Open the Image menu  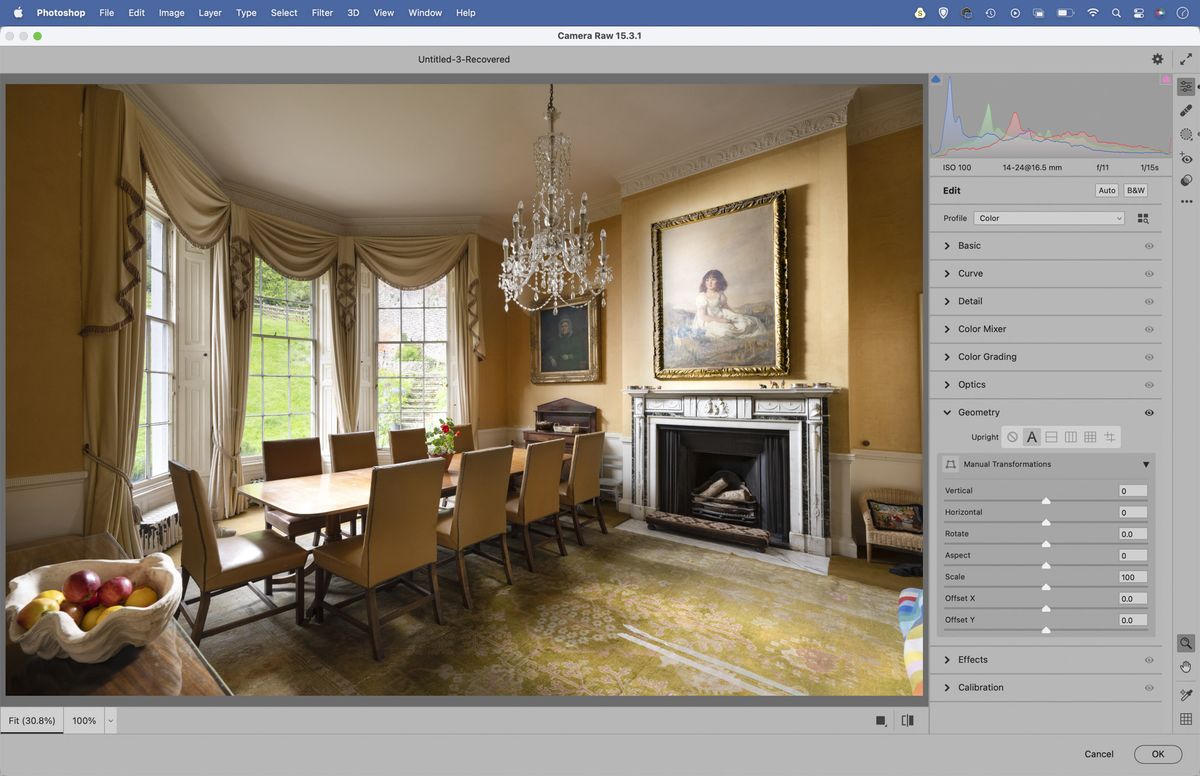pyautogui.click(x=171, y=13)
